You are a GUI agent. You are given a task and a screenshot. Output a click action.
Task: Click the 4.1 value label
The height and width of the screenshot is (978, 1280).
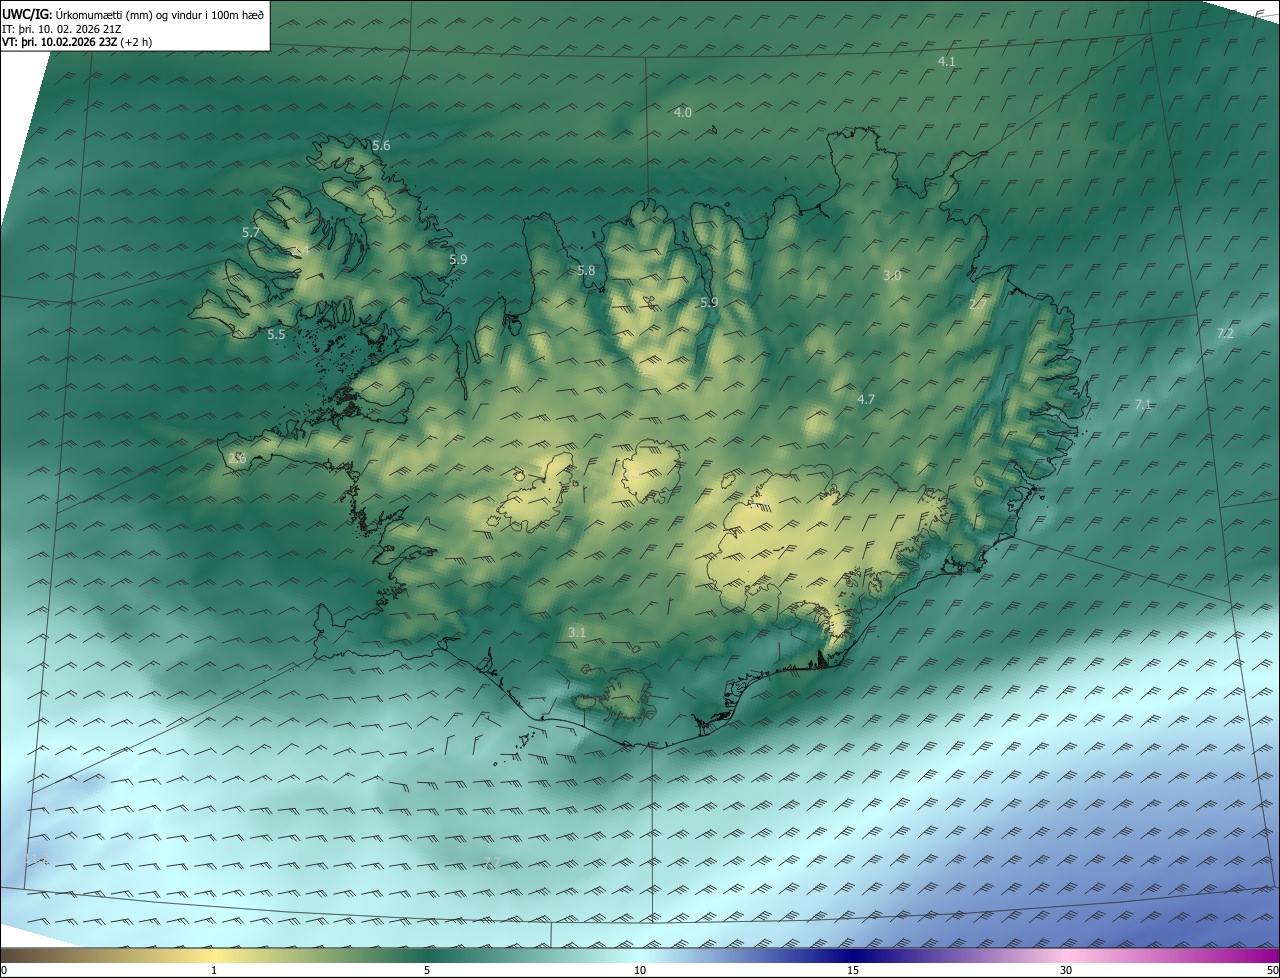(946, 62)
